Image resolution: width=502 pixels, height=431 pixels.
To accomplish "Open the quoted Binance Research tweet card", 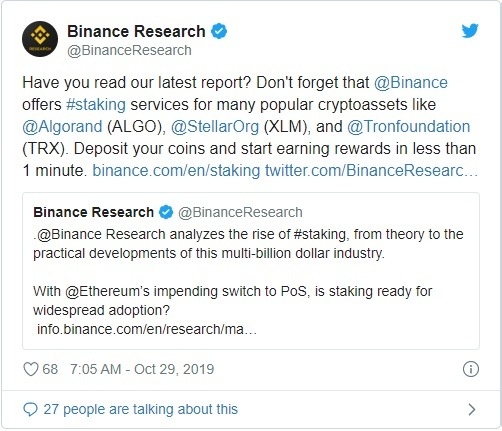I will (251, 271).
